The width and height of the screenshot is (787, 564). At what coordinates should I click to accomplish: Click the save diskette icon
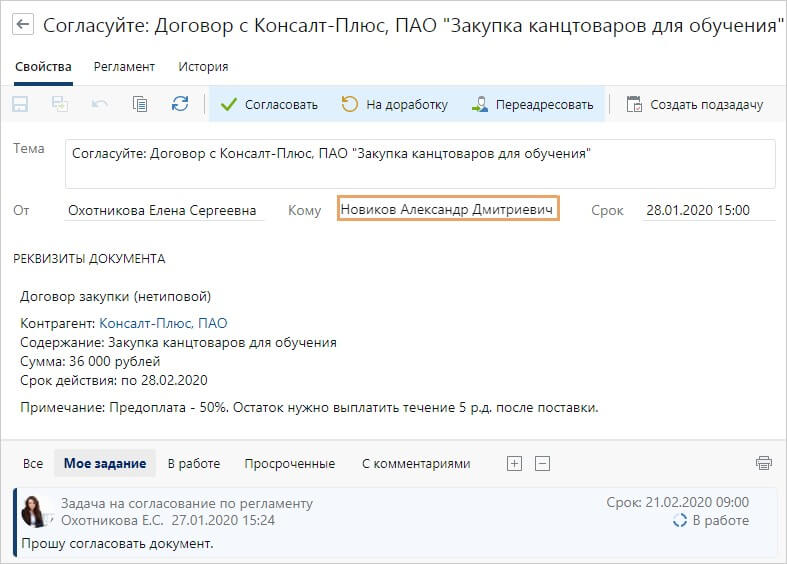pos(20,104)
